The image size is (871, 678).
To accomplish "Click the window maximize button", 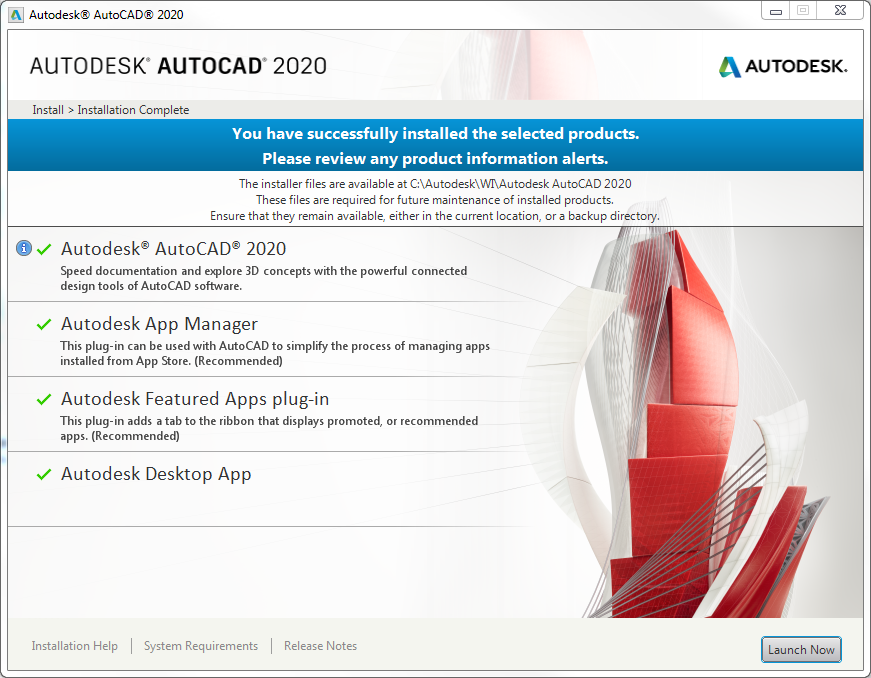I will point(802,10).
